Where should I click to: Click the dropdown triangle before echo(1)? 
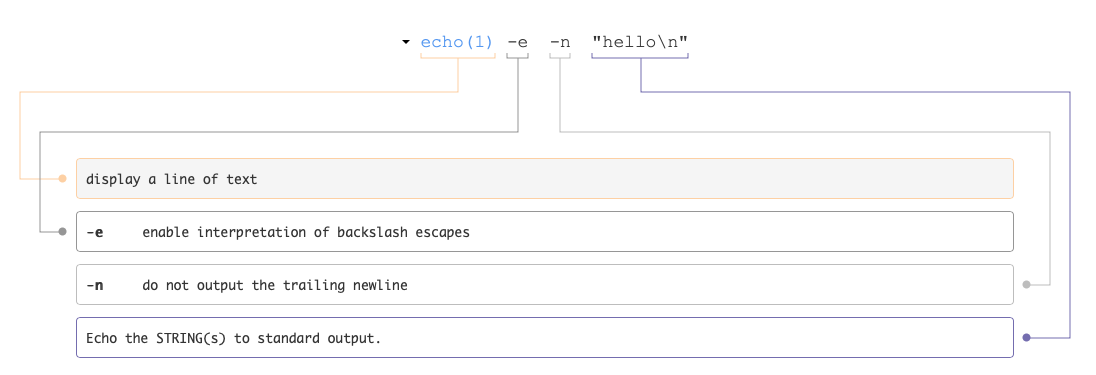[x=405, y=42]
